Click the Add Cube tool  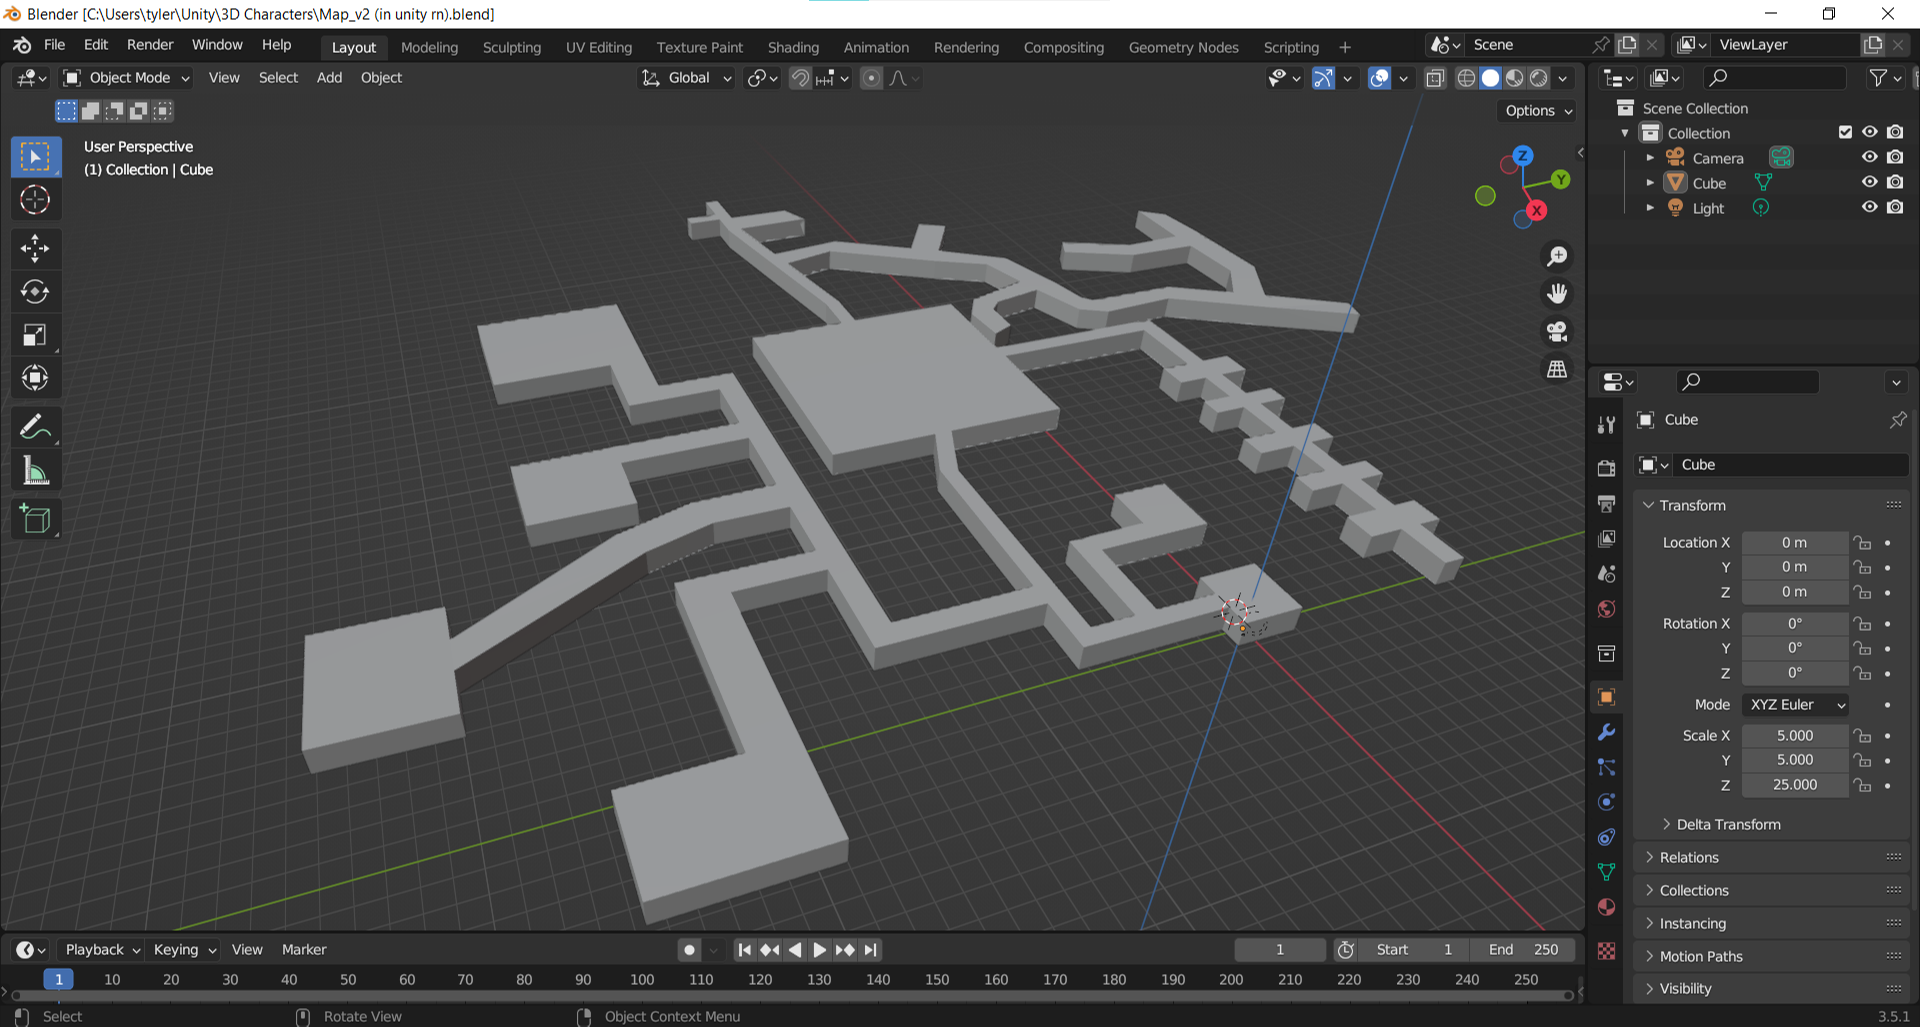point(35,519)
